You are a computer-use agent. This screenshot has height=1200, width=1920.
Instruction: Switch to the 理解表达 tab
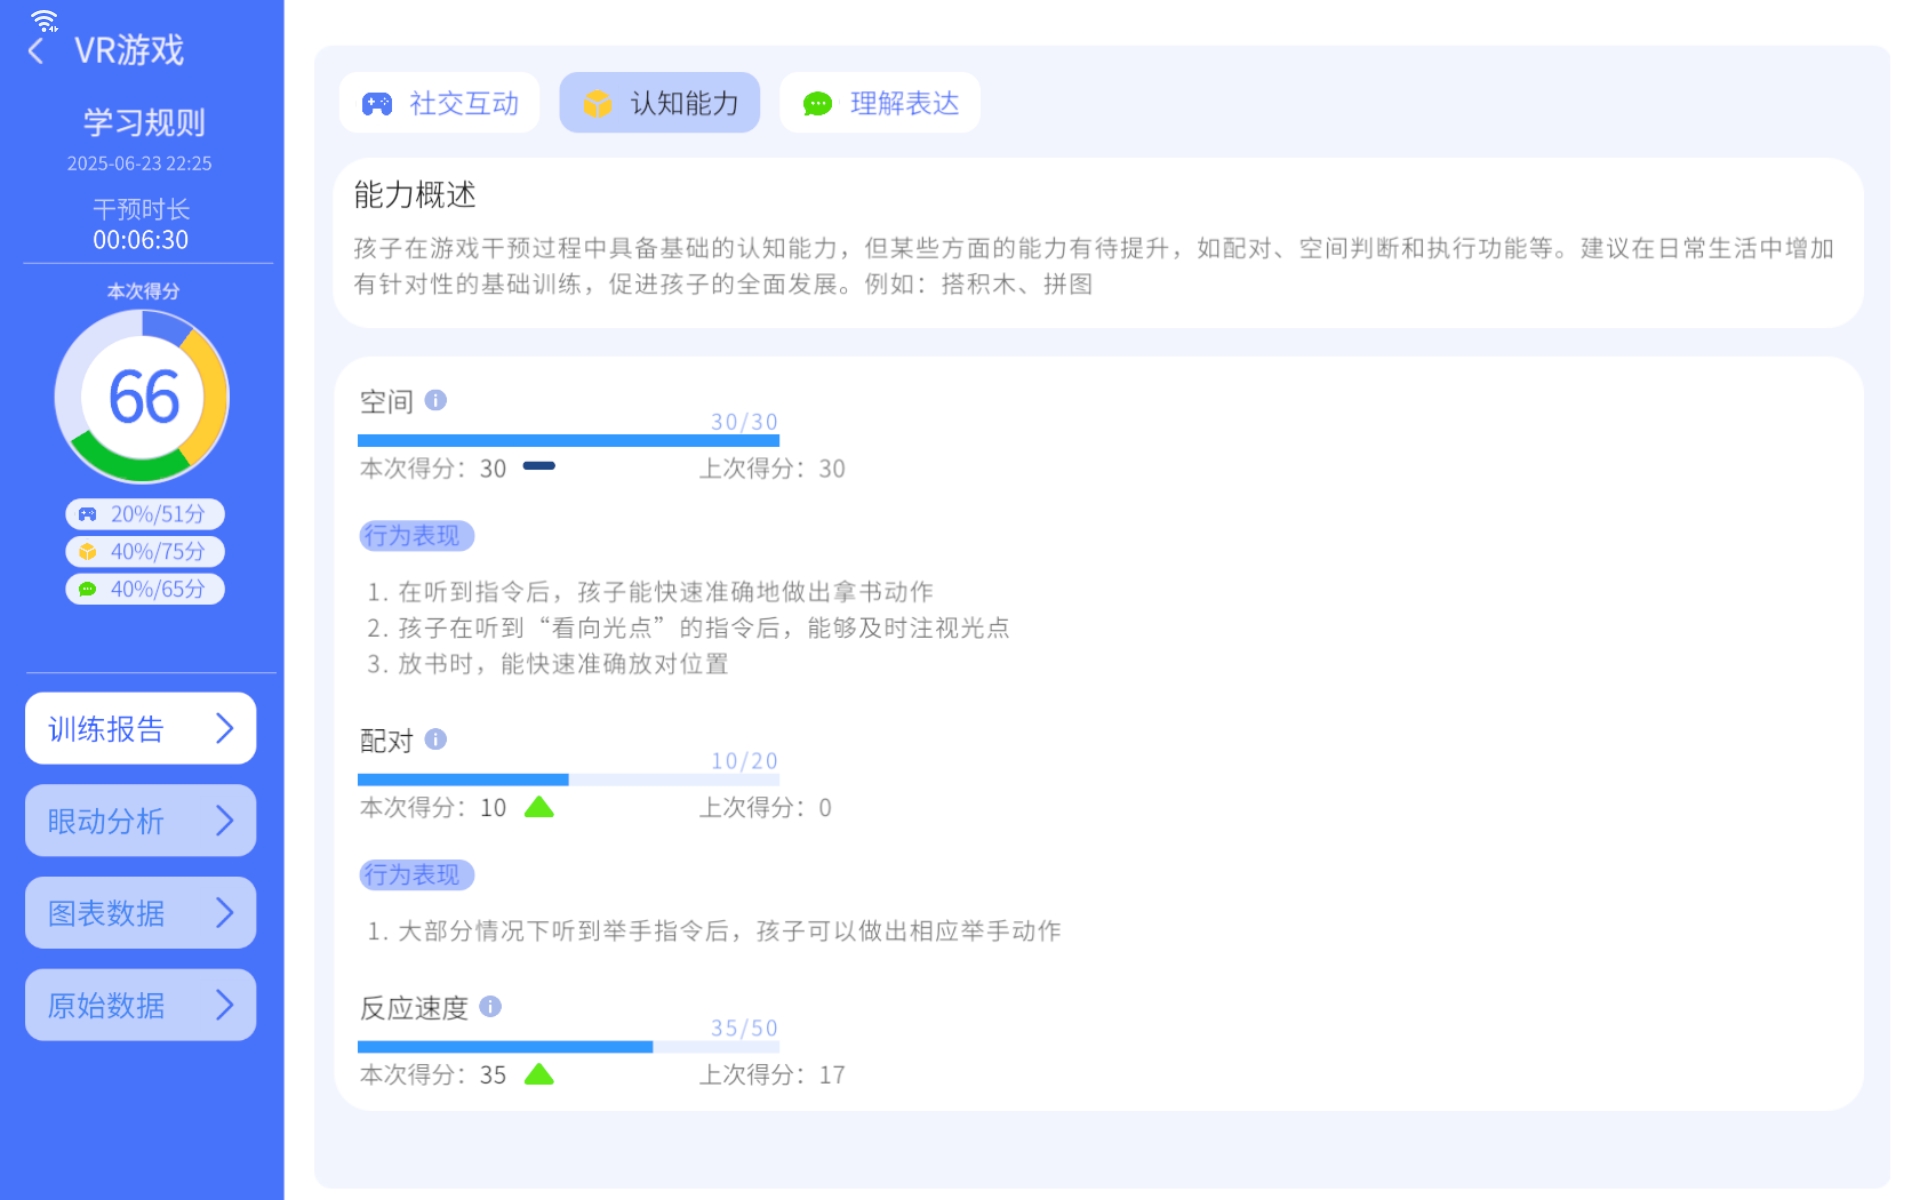880,102
